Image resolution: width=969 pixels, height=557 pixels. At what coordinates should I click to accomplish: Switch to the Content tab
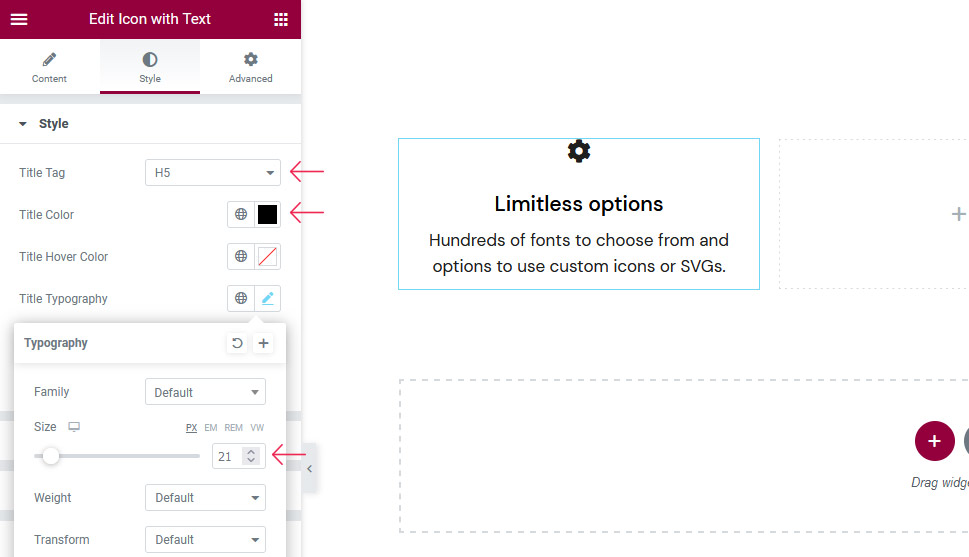49,67
